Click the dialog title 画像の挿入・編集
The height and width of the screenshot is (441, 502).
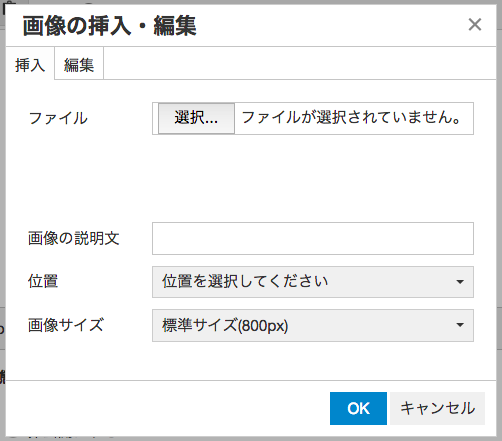click(109, 26)
